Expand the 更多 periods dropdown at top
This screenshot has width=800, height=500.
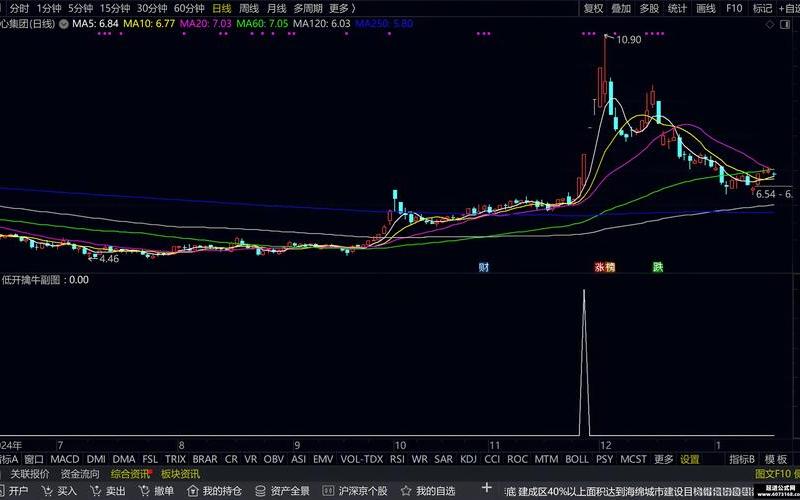tap(342, 8)
